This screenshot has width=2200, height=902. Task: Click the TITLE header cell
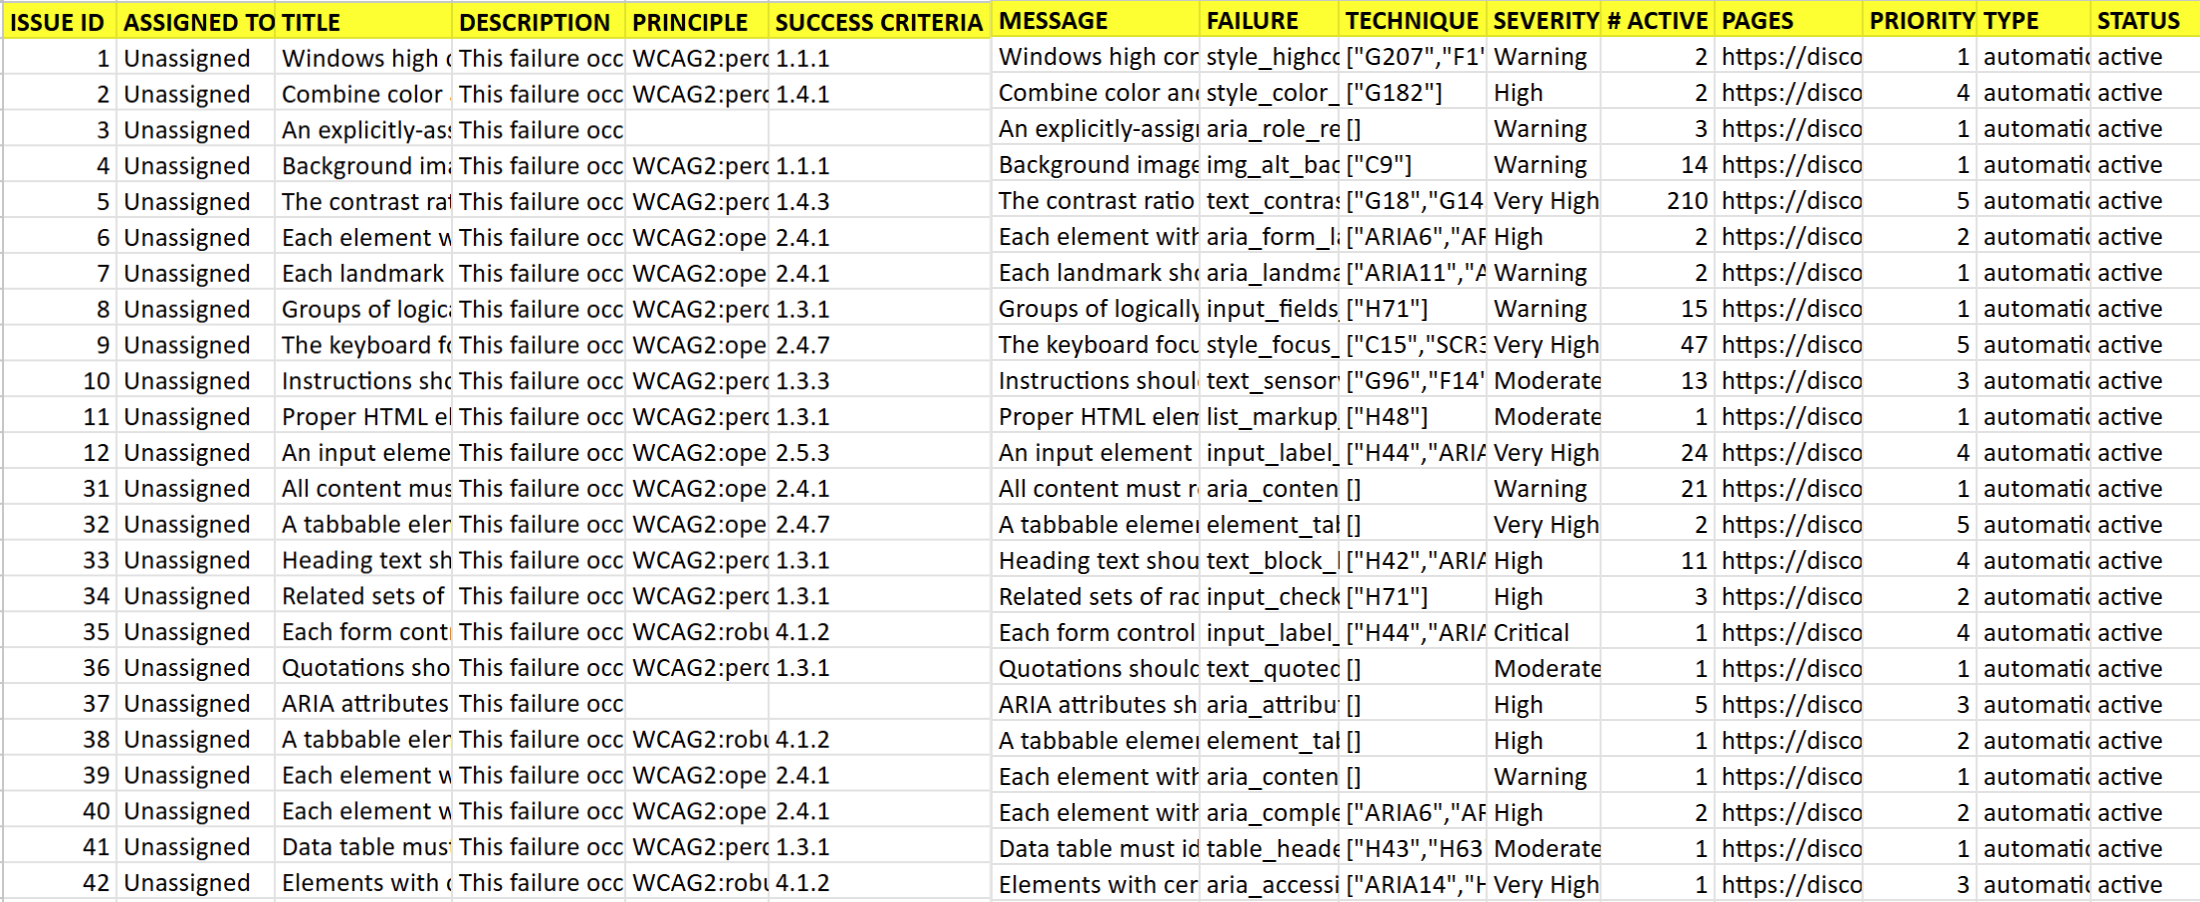coord(363,22)
